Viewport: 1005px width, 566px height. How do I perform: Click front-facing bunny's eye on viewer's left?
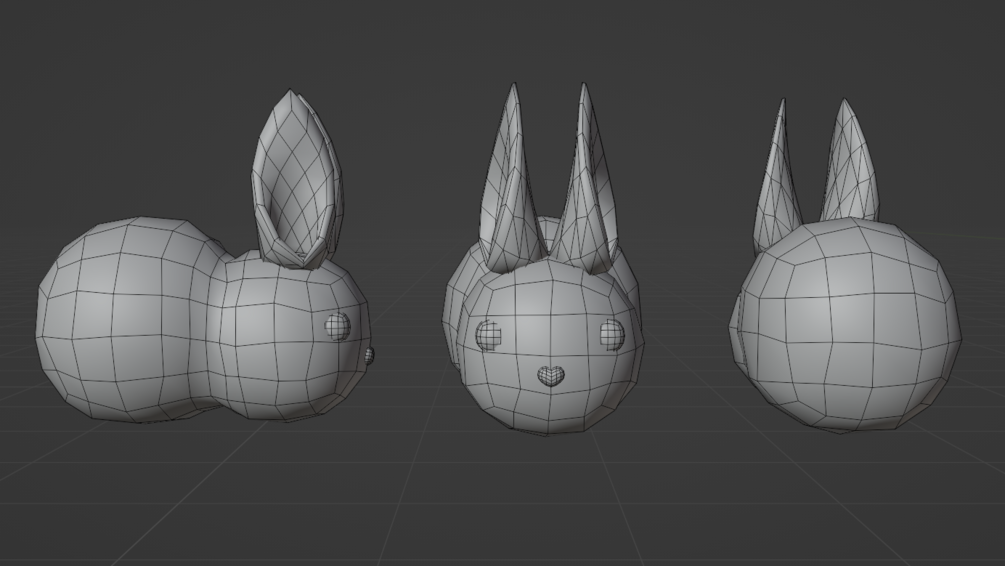488,335
